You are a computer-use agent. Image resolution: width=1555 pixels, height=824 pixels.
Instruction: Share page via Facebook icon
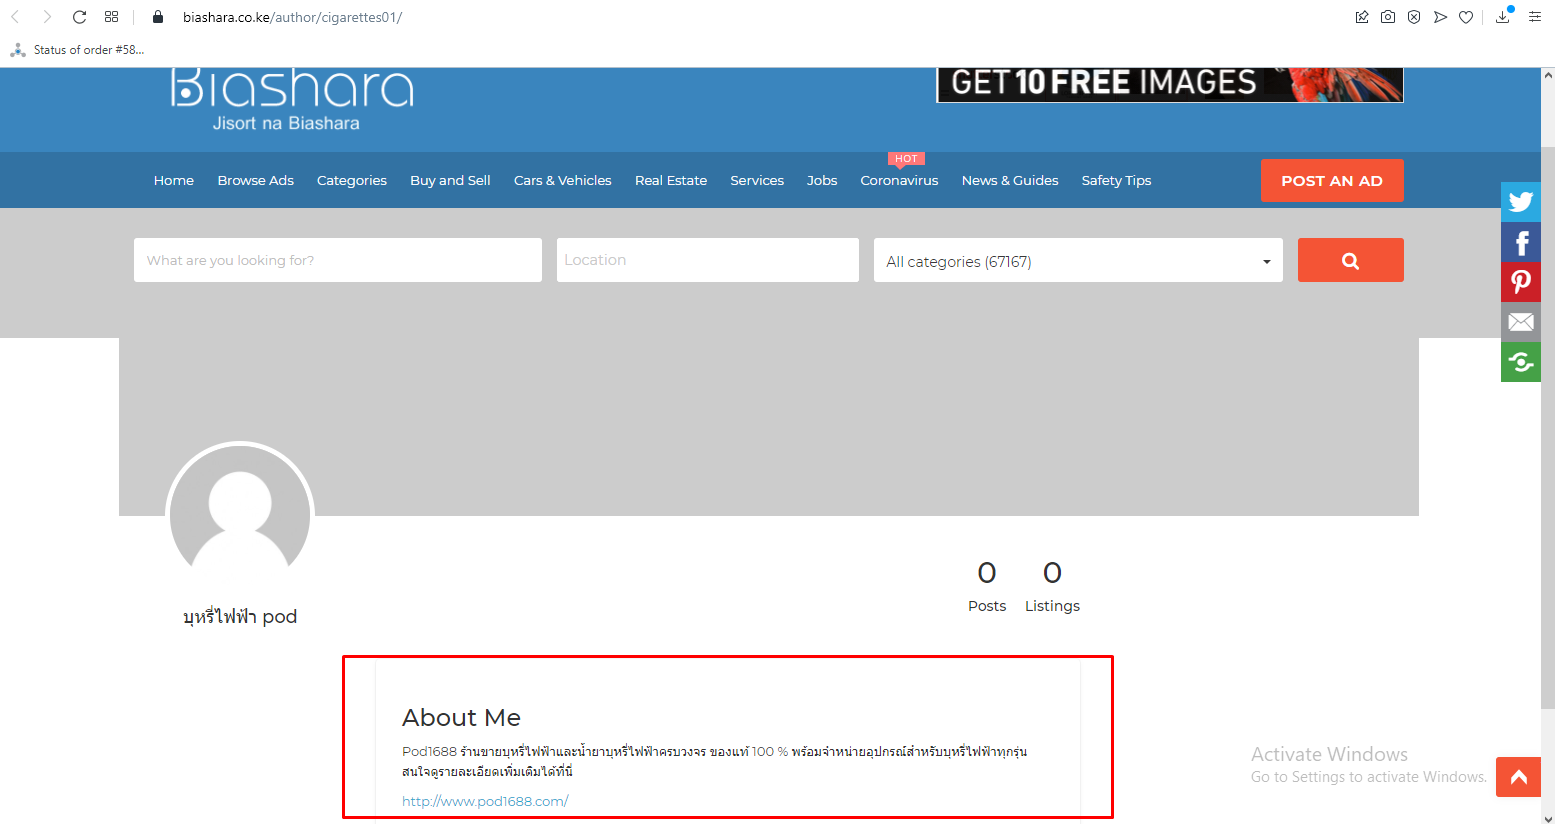(1520, 242)
